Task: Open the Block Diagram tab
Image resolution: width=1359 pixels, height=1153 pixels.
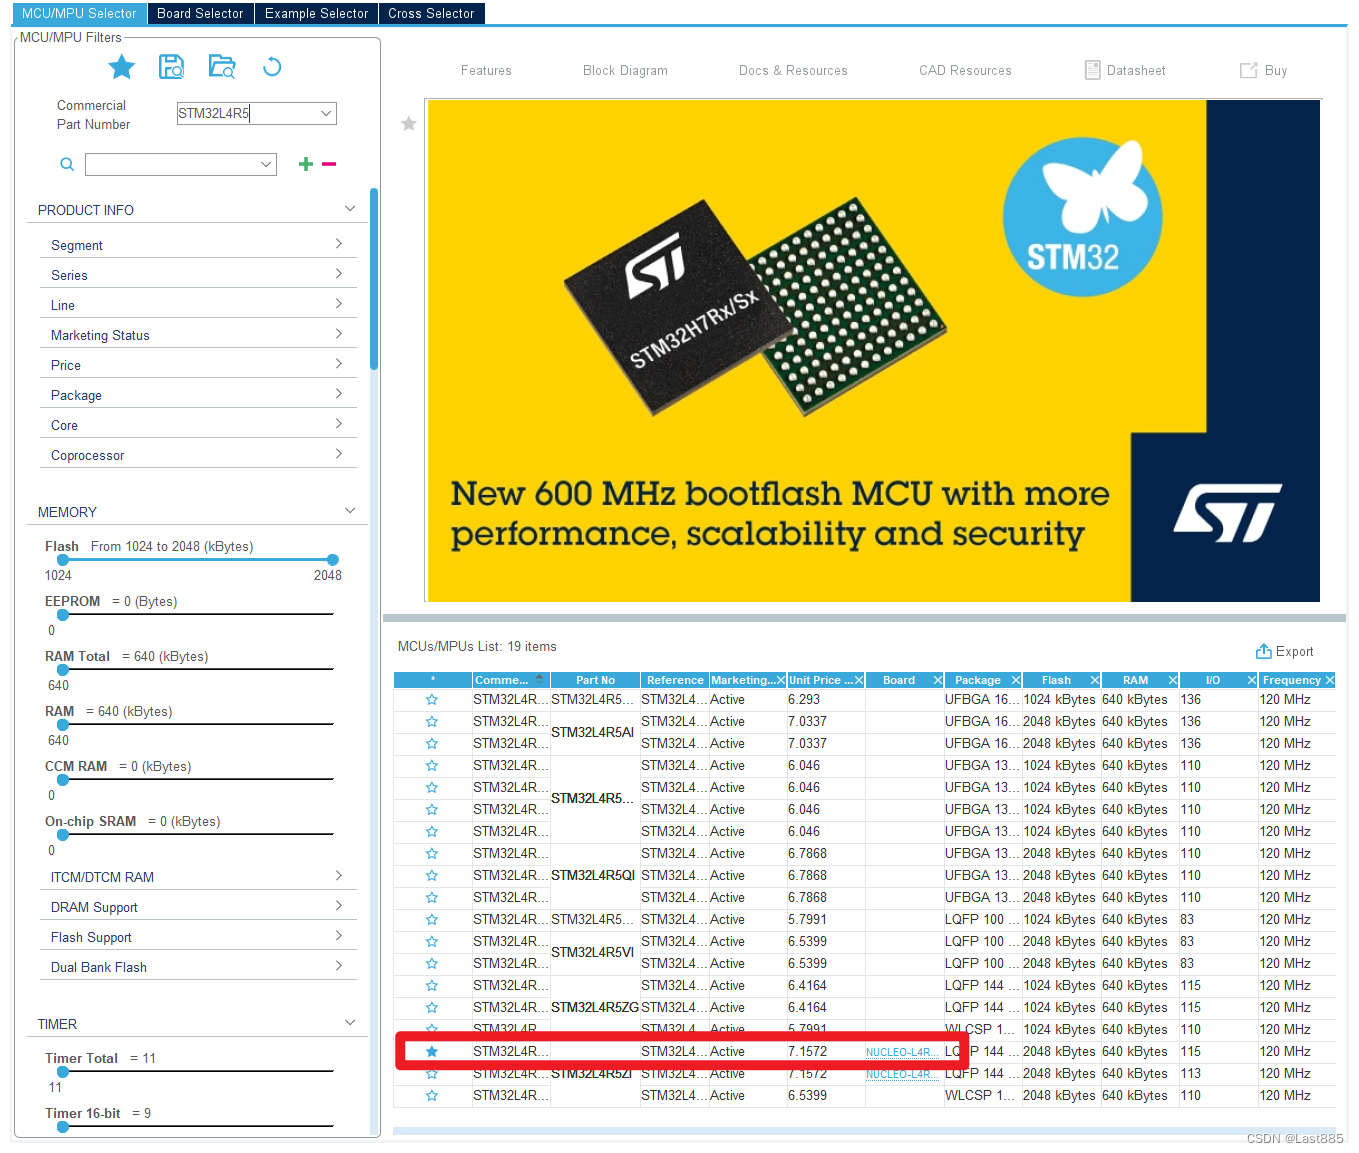Action: 625,70
